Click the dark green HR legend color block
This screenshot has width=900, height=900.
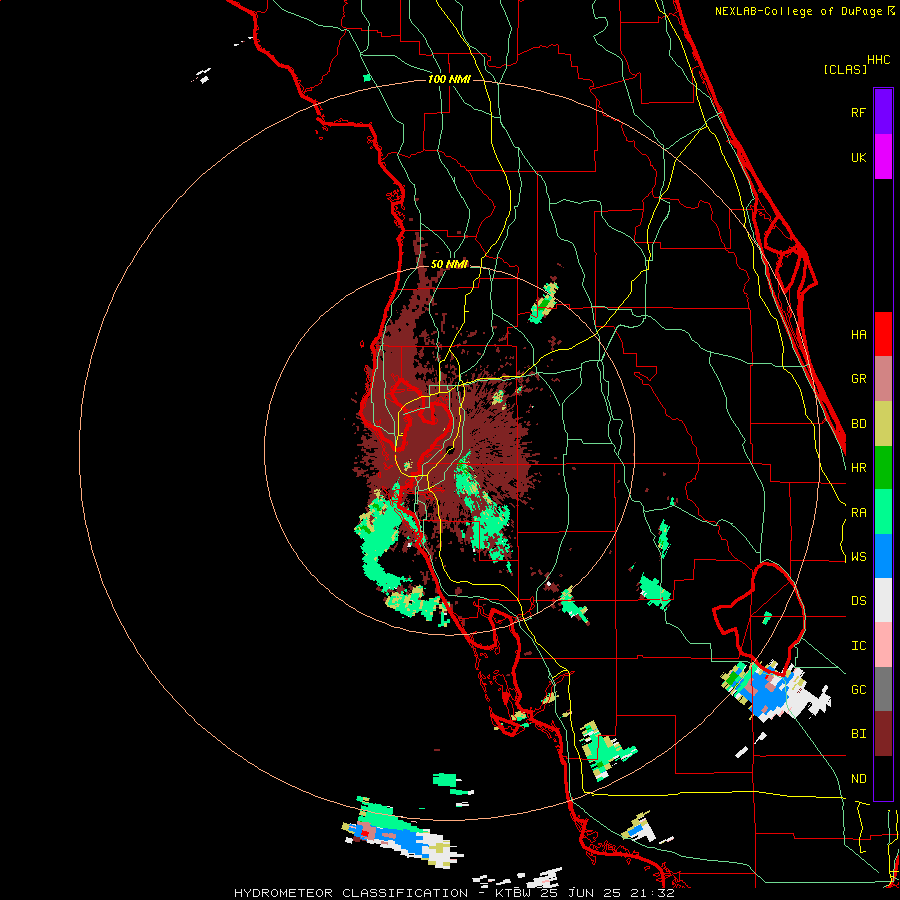(x=883, y=468)
